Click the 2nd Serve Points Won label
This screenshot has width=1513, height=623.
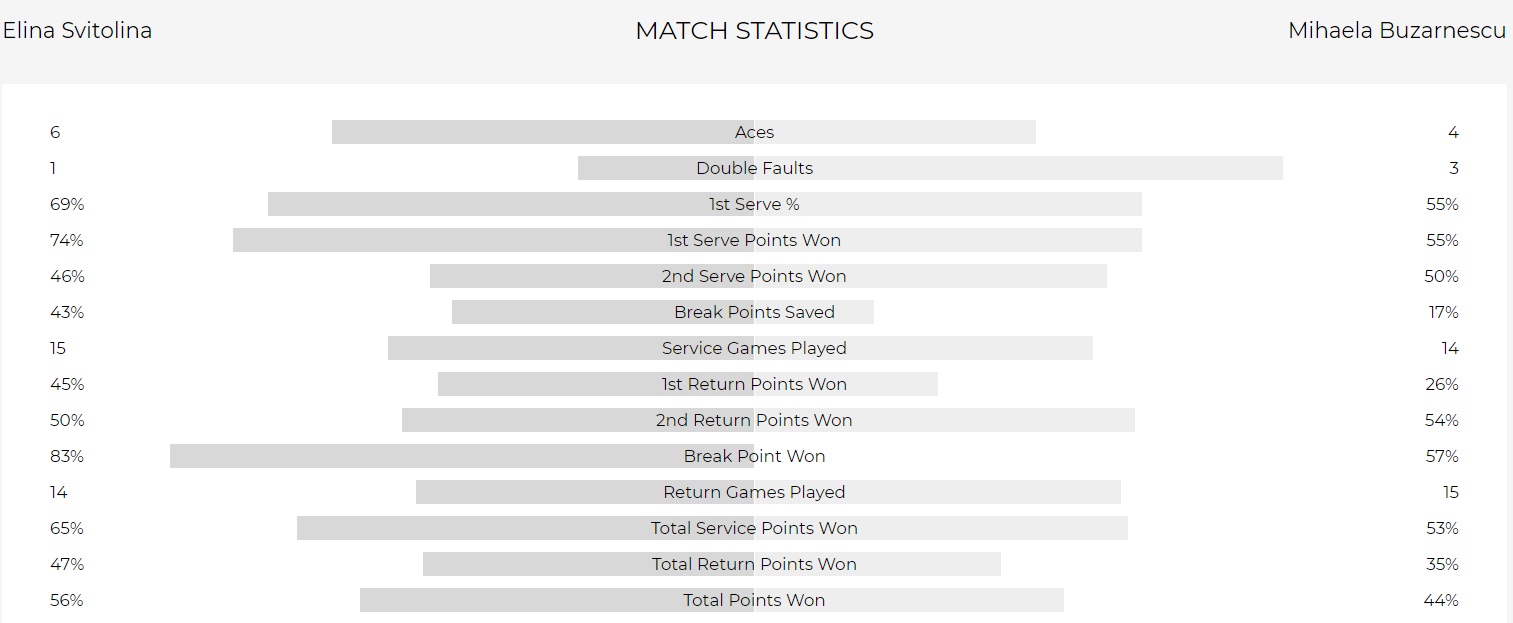pyautogui.click(x=754, y=276)
